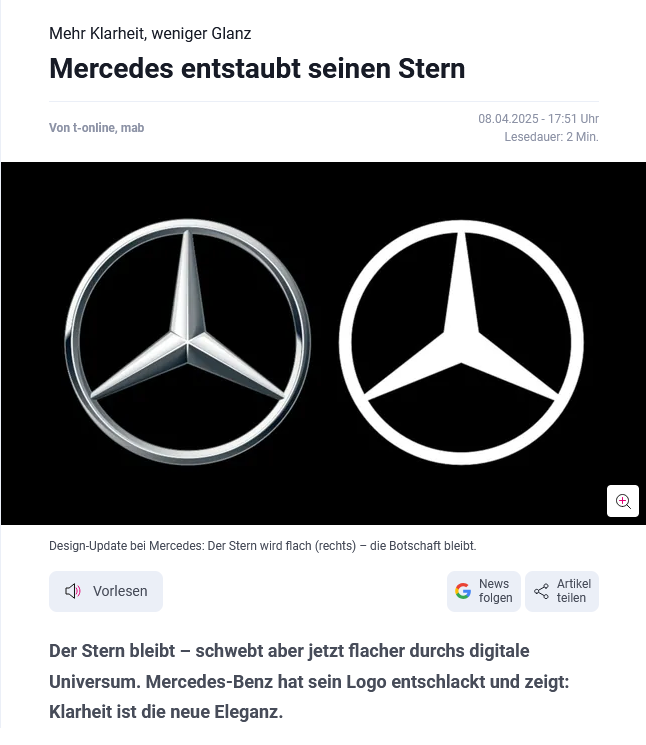646x745 pixels.
Task: Click the Google logo icon
Action: tap(463, 591)
